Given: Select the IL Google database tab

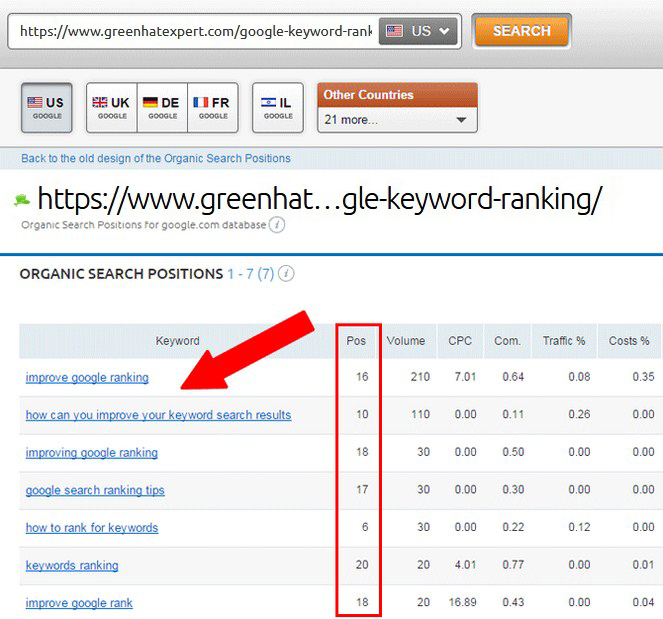Looking at the screenshot, I should coord(278,107).
